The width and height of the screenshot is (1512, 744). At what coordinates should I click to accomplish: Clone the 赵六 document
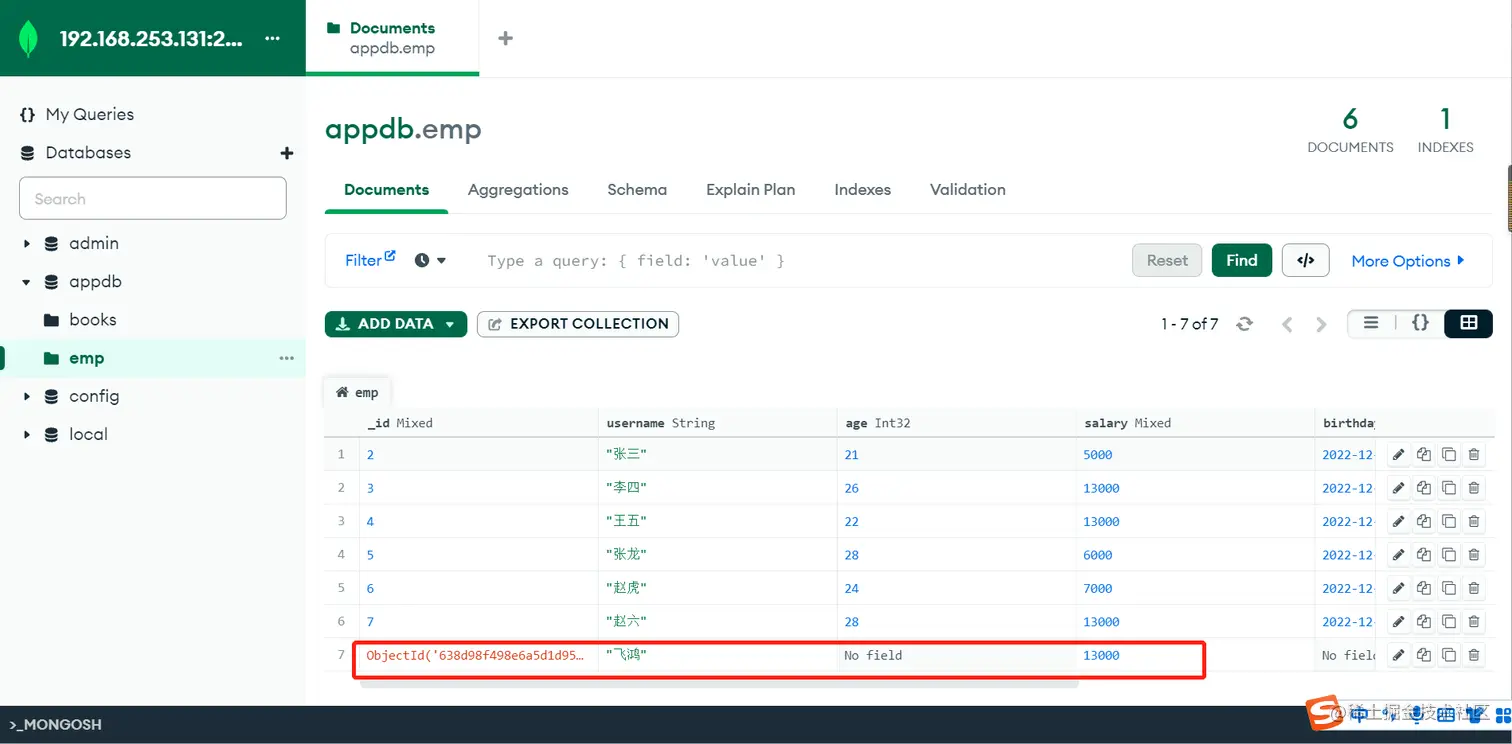(1448, 621)
